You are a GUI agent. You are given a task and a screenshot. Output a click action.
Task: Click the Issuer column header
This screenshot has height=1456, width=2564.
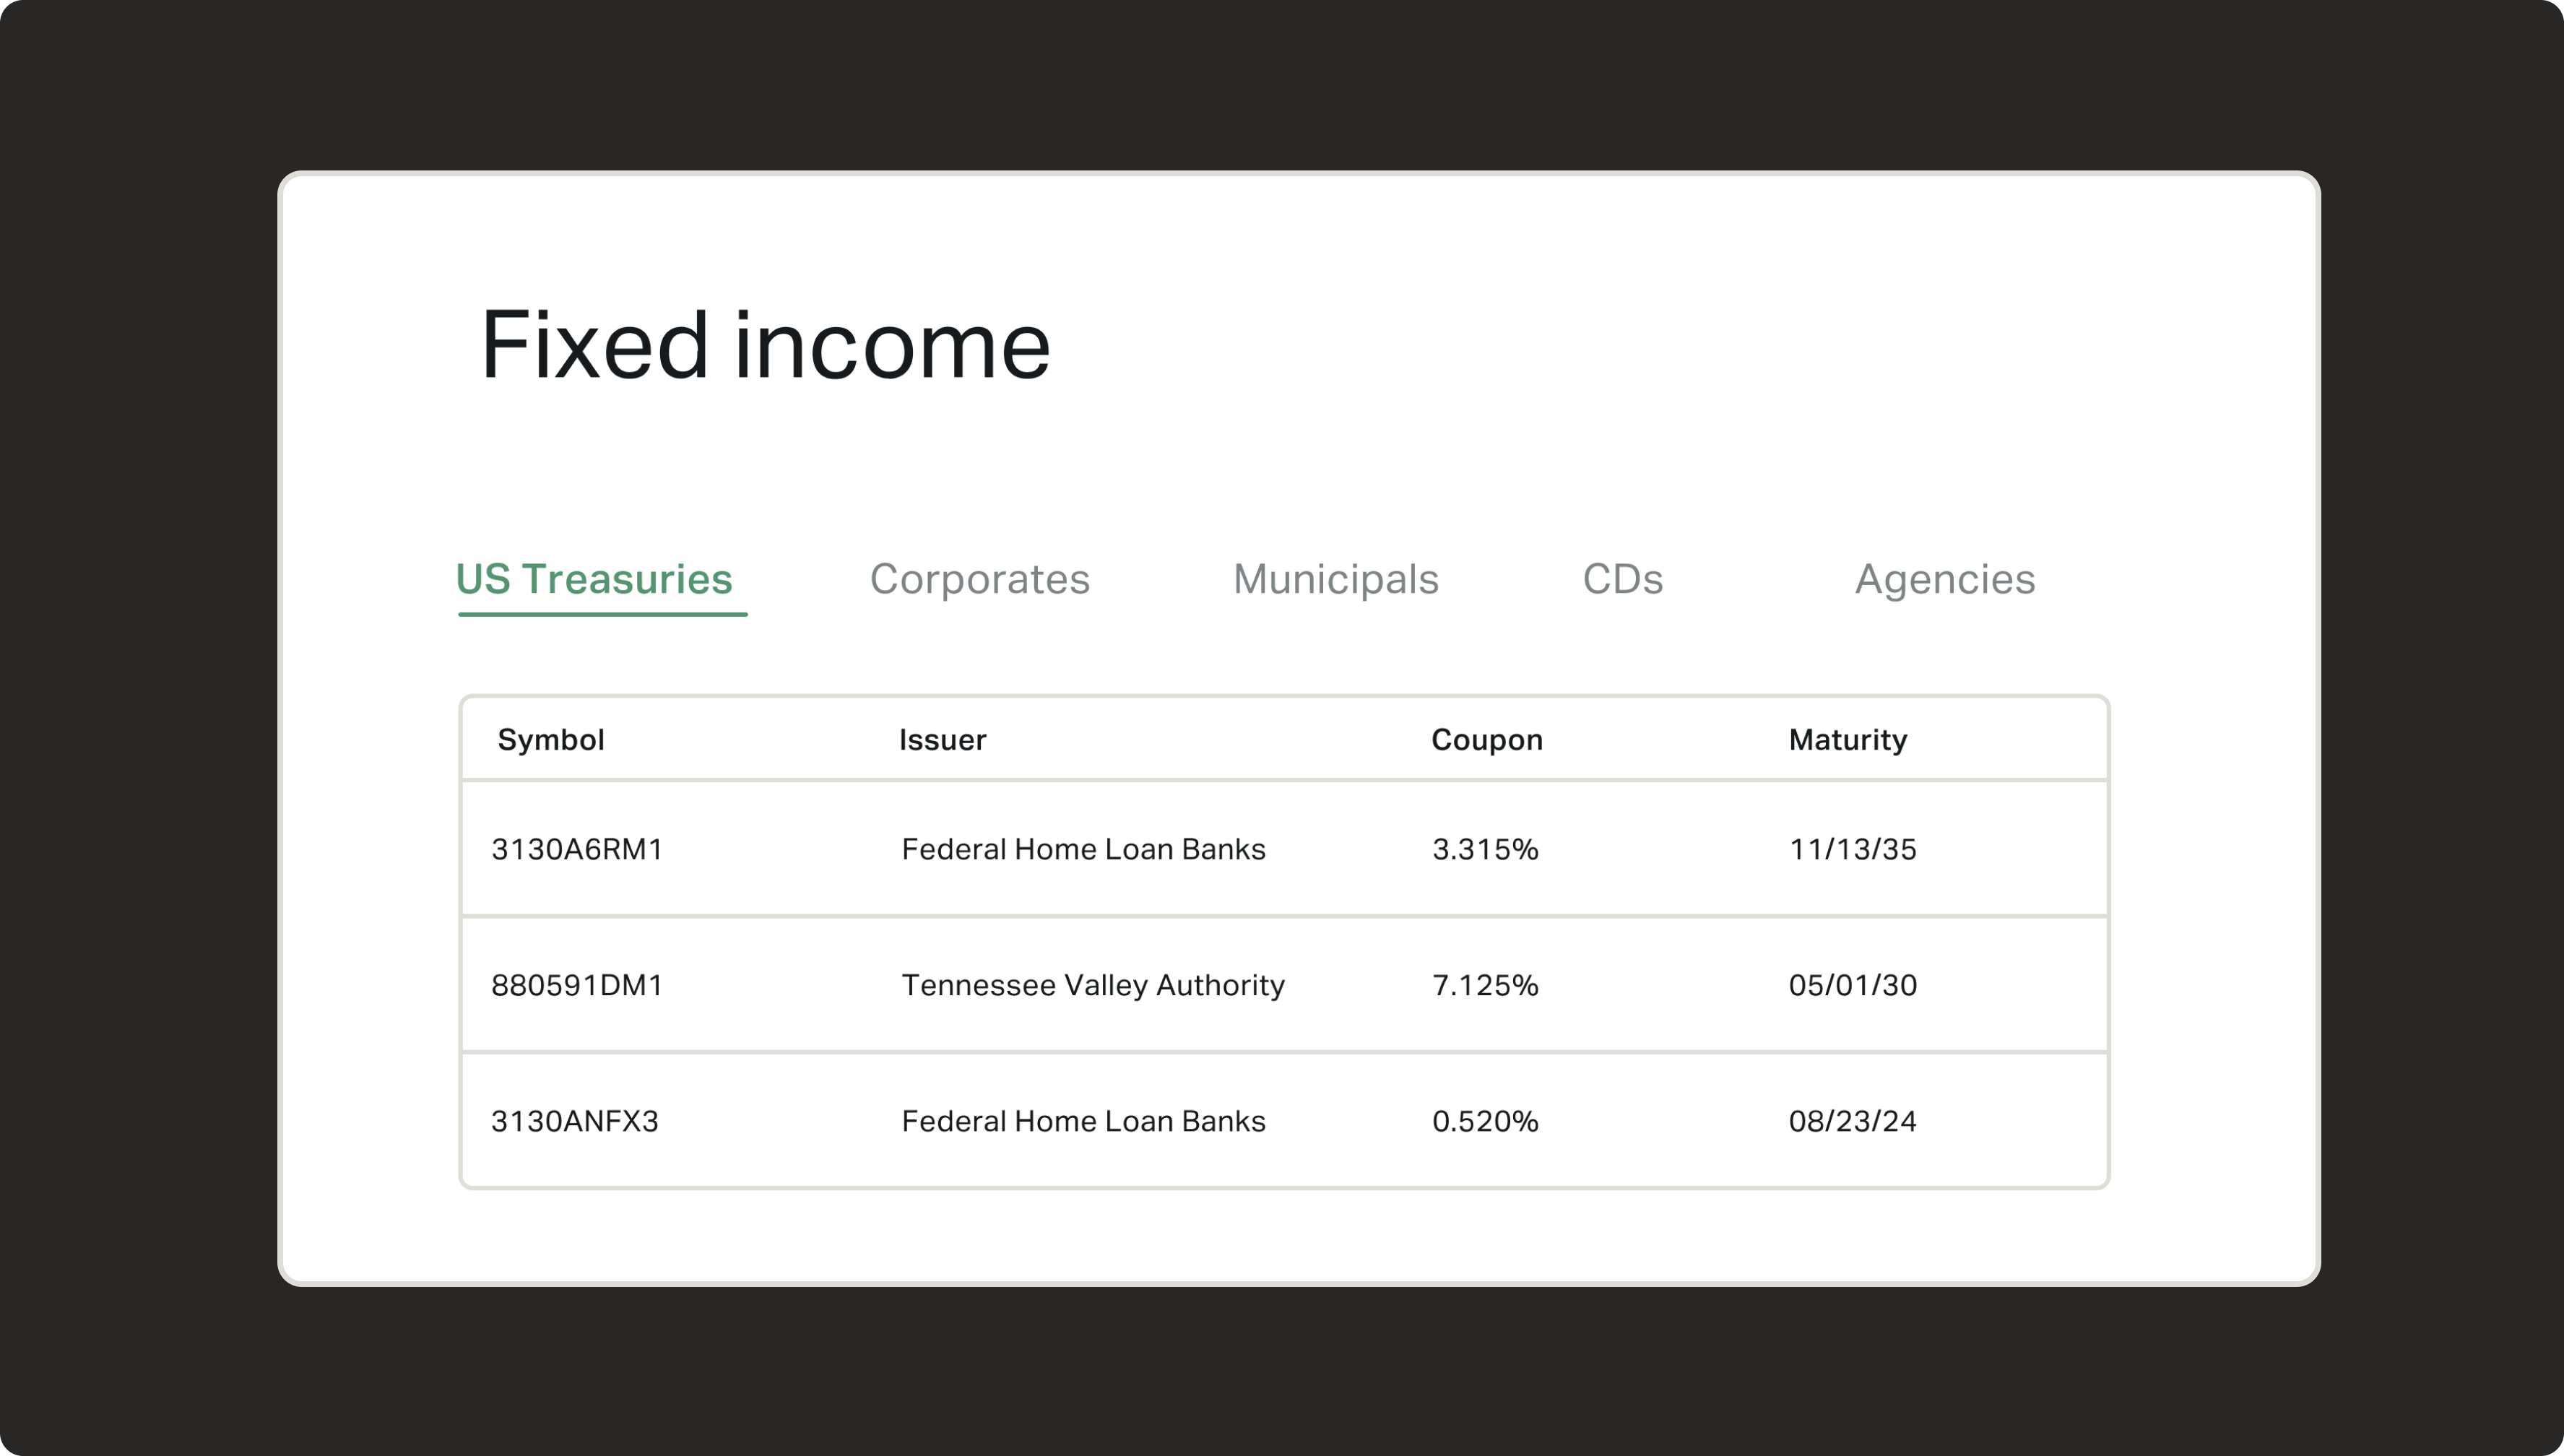pyautogui.click(x=943, y=740)
